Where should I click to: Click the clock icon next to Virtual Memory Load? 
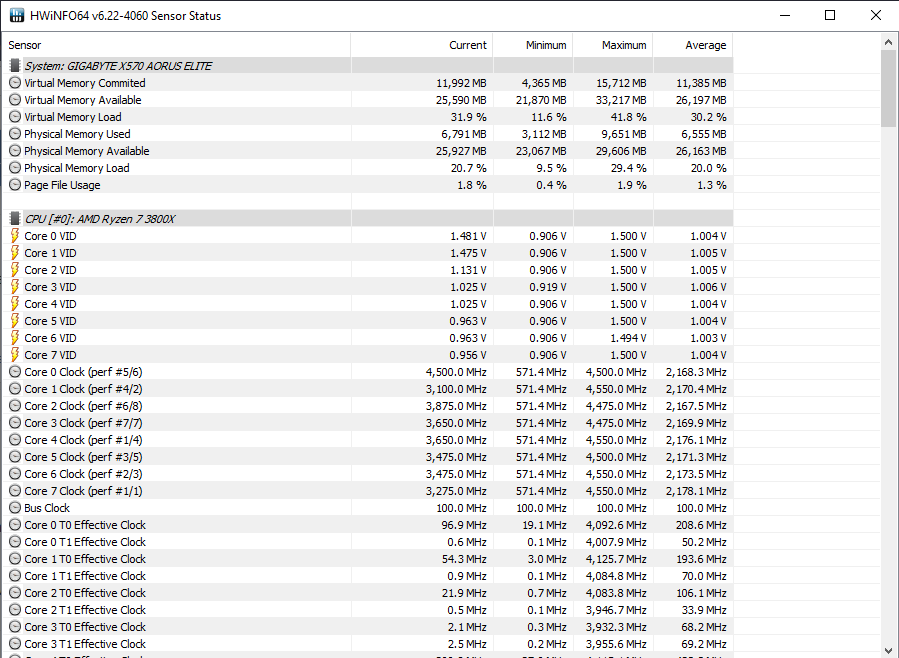coord(15,117)
